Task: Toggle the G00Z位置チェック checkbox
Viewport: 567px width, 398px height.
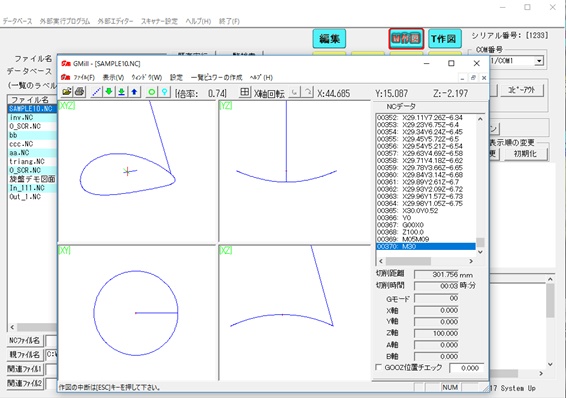Action: tap(379, 367)
